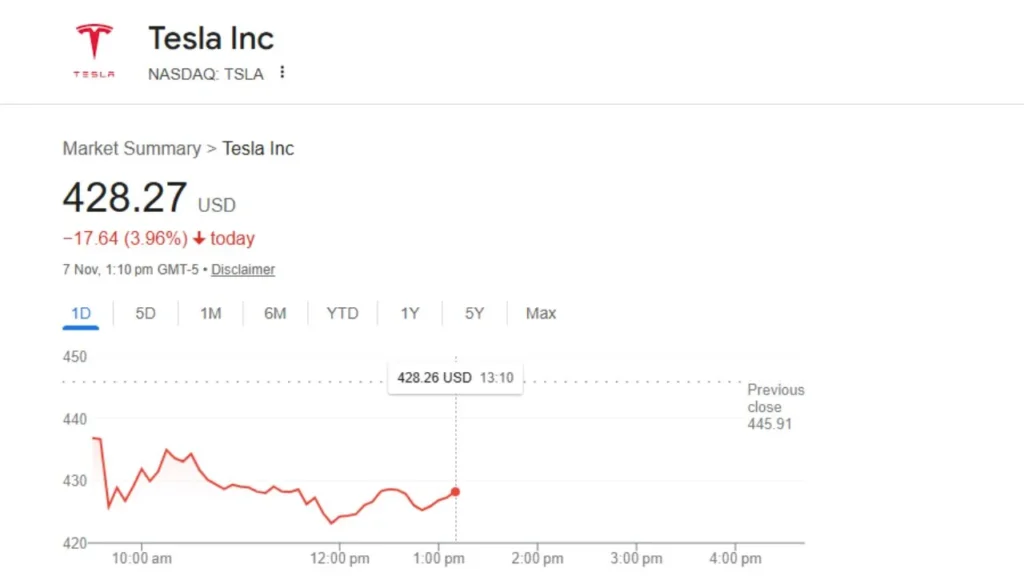Click the Tesla Inc breadcrumb link
Viewport: 1024px width, 576px height.
258,148
